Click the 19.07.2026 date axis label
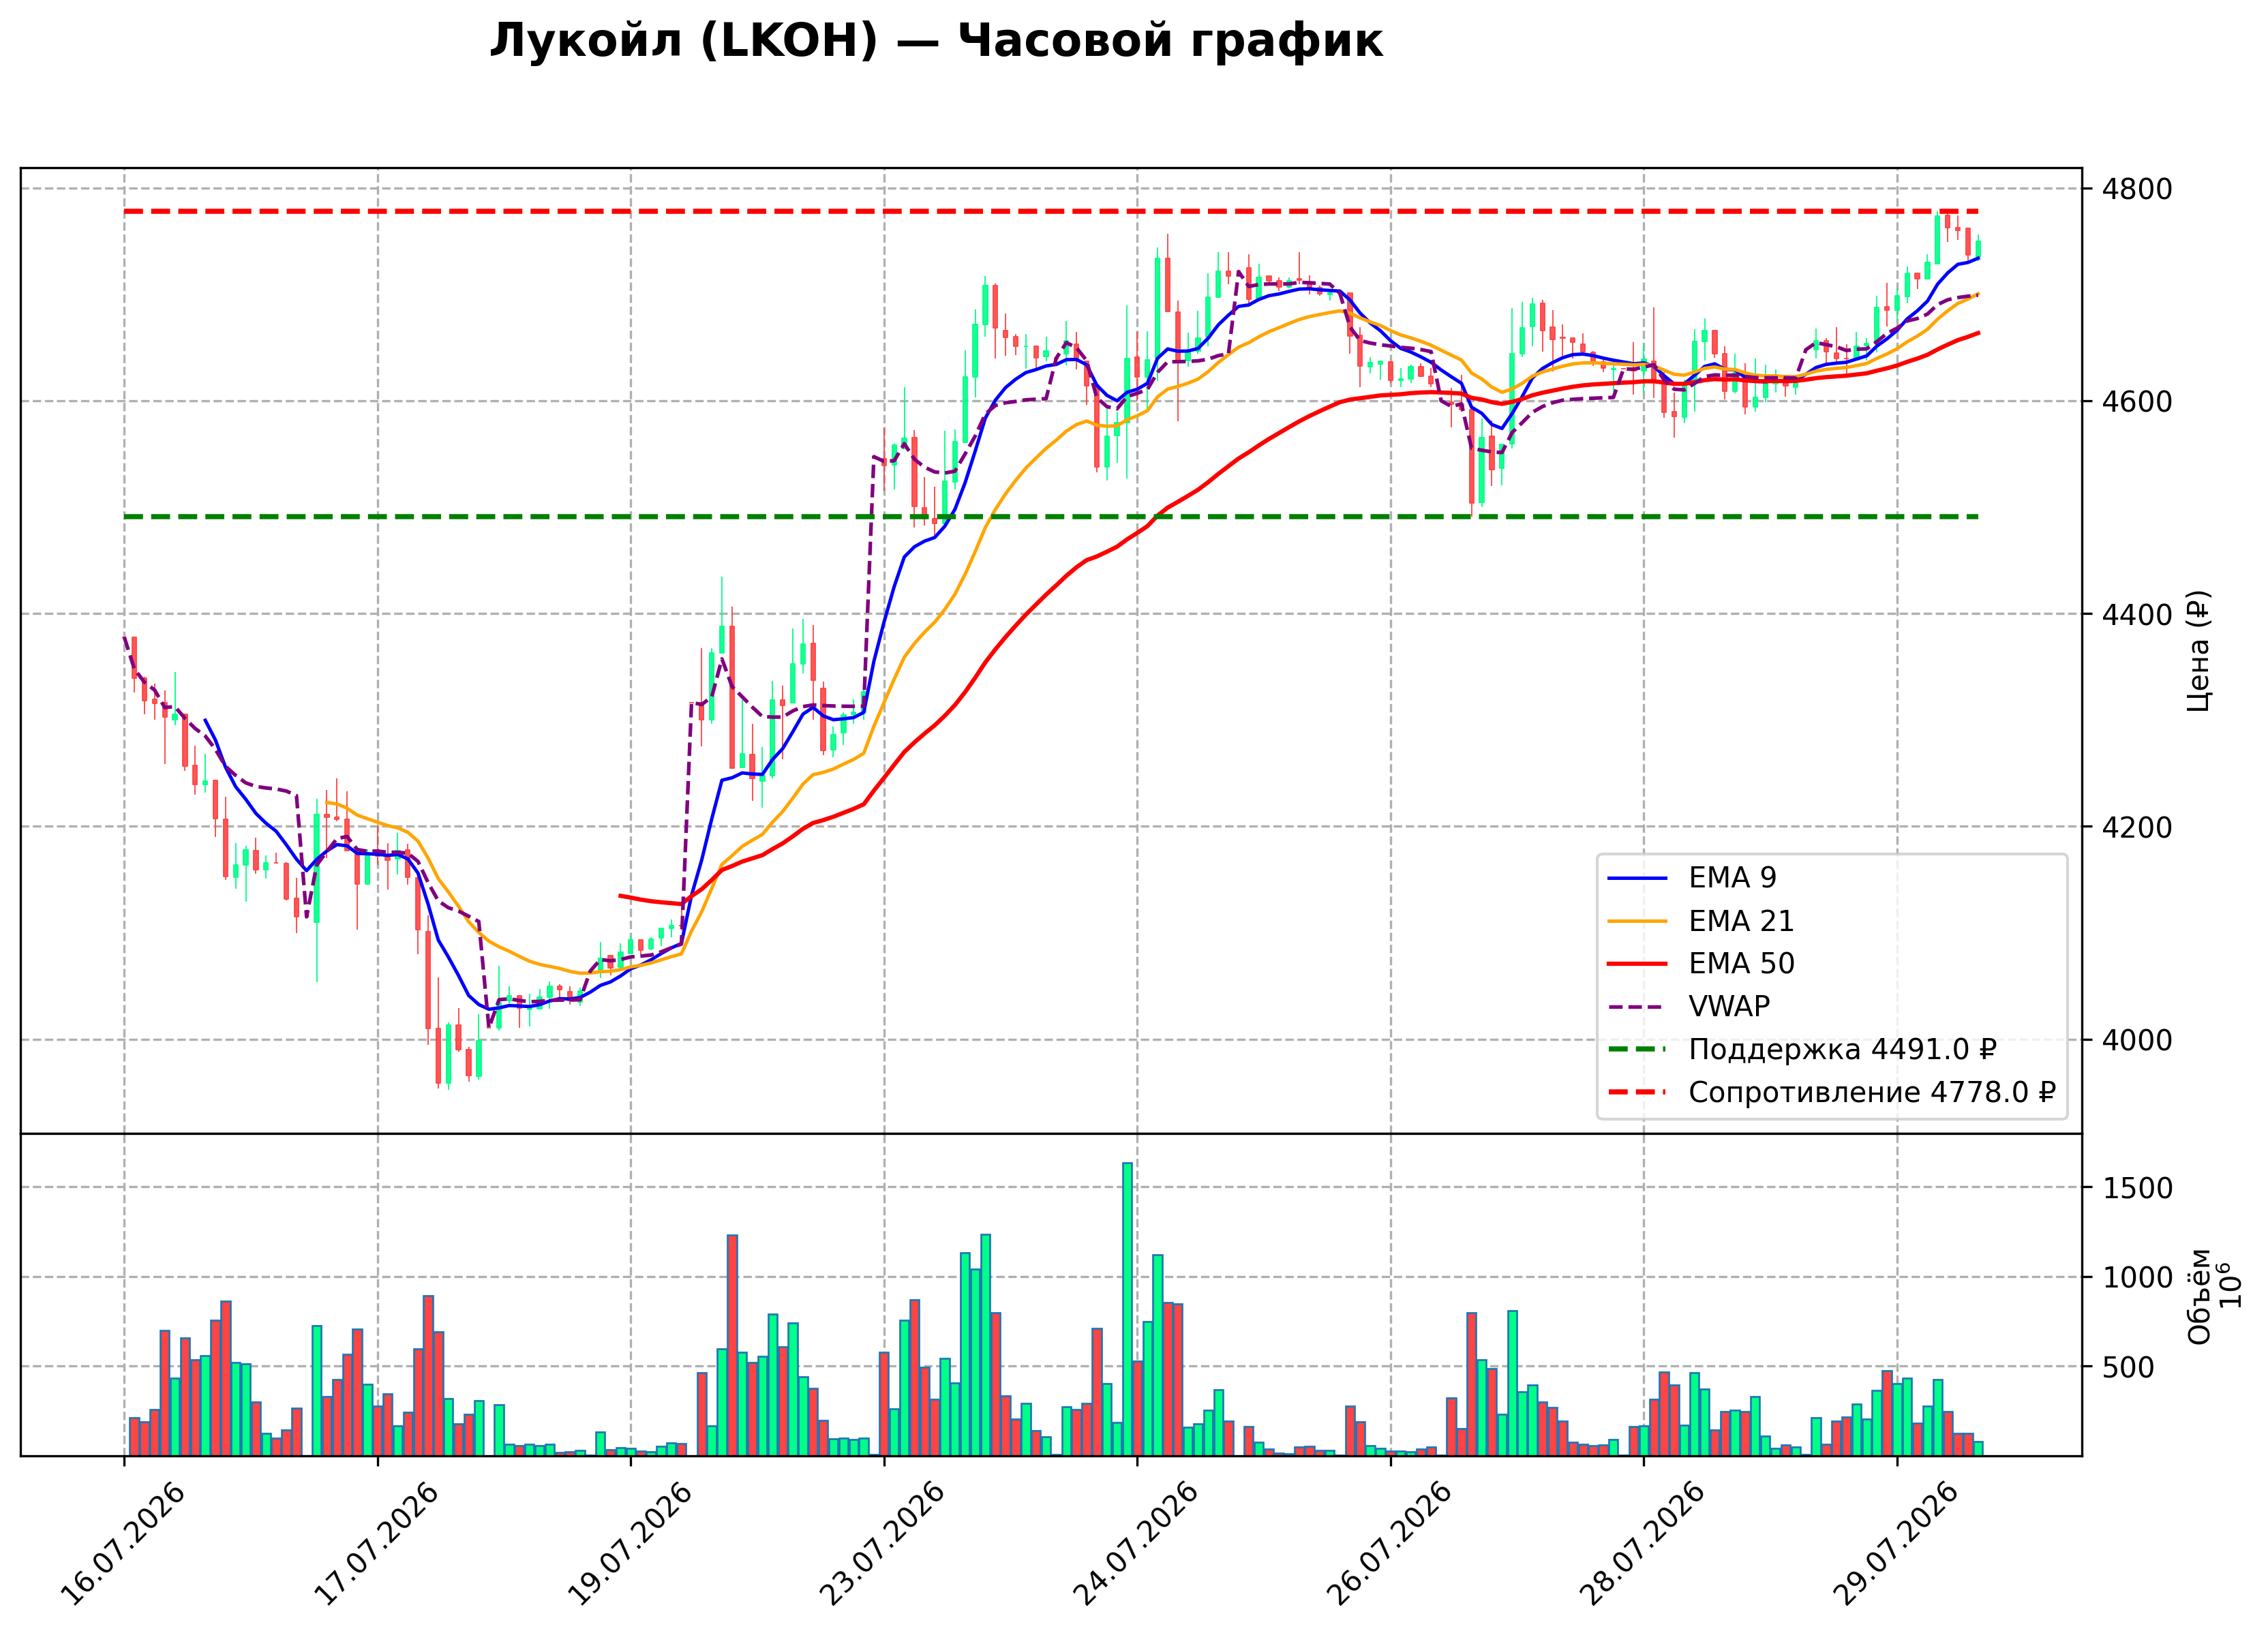The image size is (2268, 1631). [629, 1543]
